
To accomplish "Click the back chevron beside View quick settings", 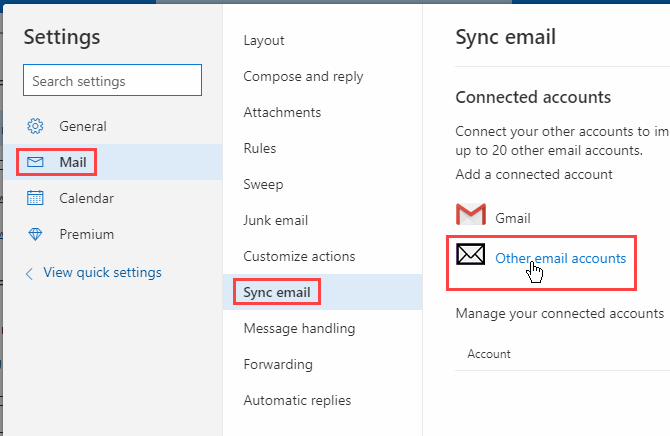I will click(x=29, y=274).
